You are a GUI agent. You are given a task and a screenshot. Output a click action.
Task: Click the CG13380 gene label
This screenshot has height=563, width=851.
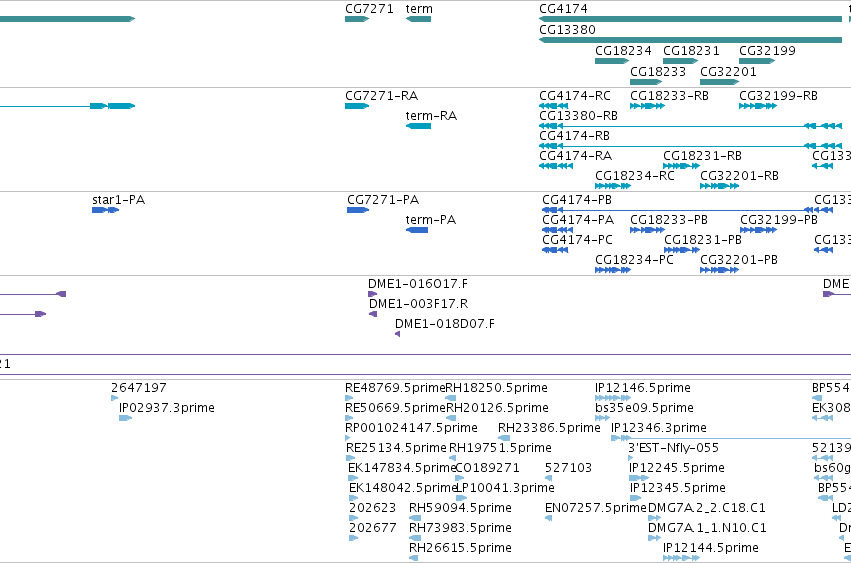click(x=567, y=30)
